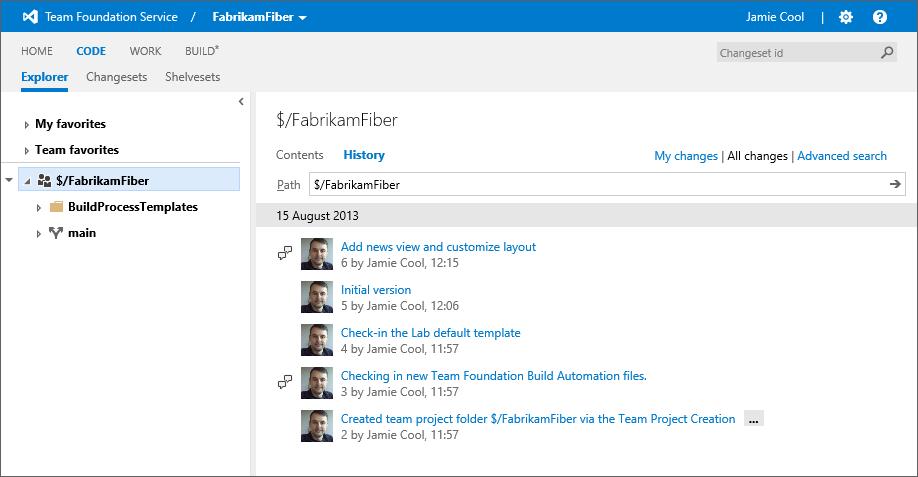This screenshot has width=918, height=477.
Task: Collapse the left pane with chevron
Action: (241, 101)
